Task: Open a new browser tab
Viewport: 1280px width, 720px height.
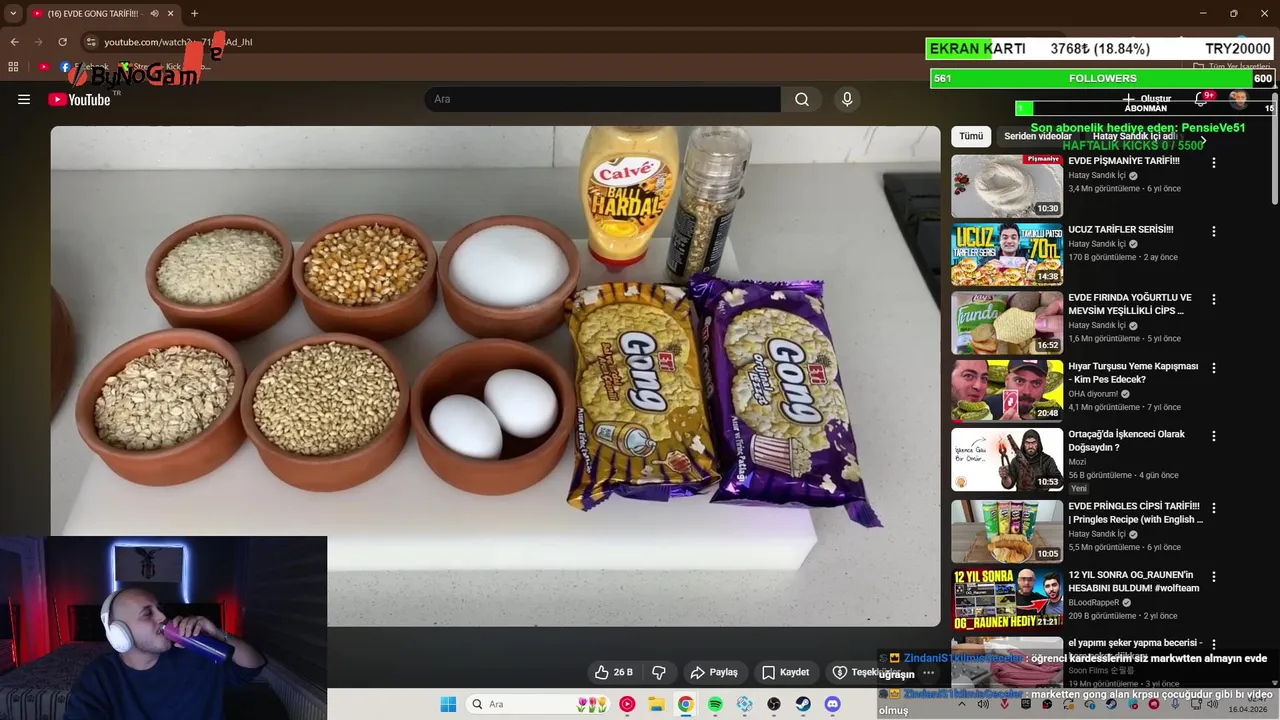Action: (194, 13)
